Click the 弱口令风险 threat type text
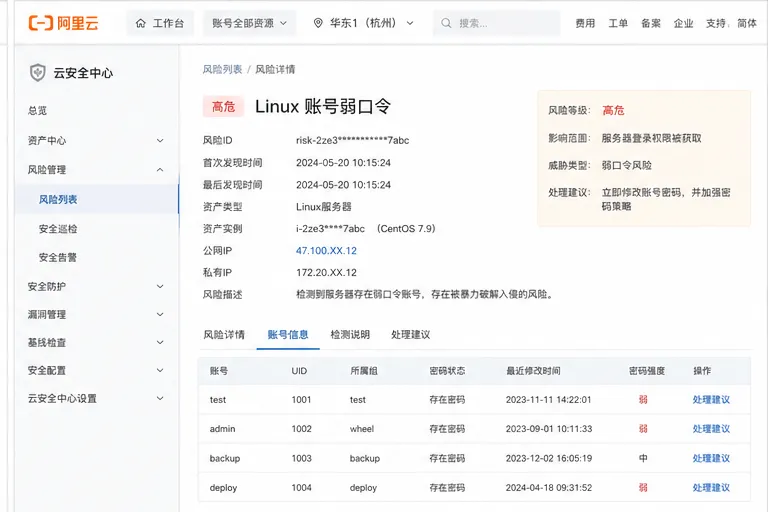The width and height of the screenshot is (768, 512). pyautogui.click(x=626, y=166)
